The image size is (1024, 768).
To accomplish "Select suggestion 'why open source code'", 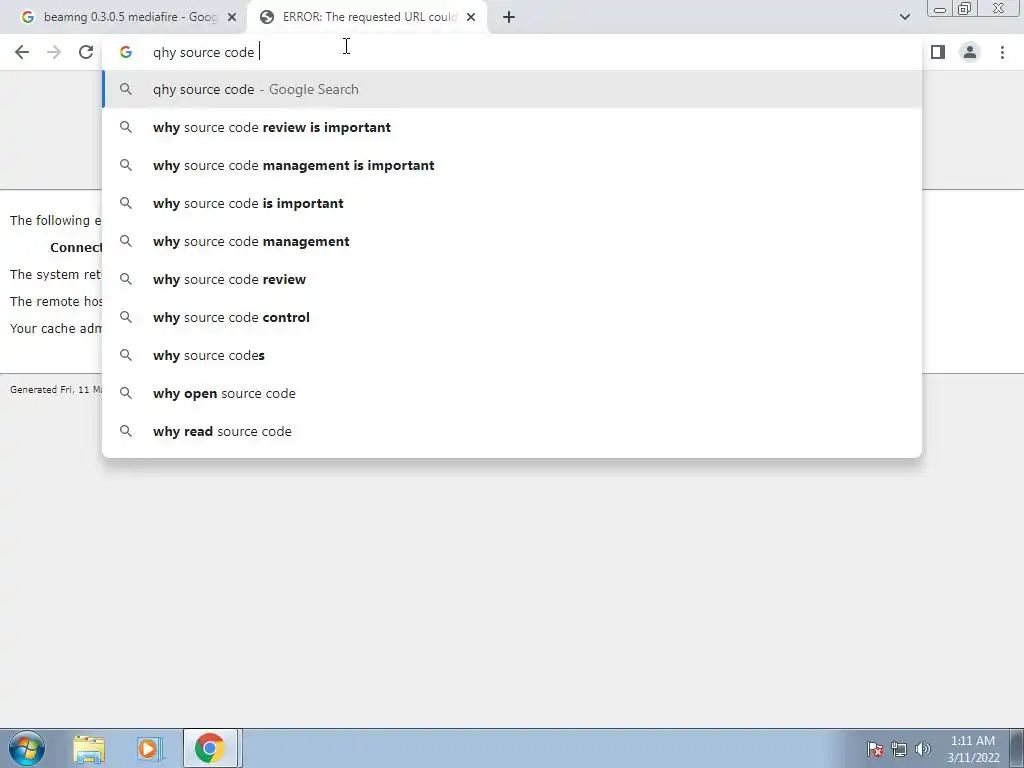I will (512, 393).
